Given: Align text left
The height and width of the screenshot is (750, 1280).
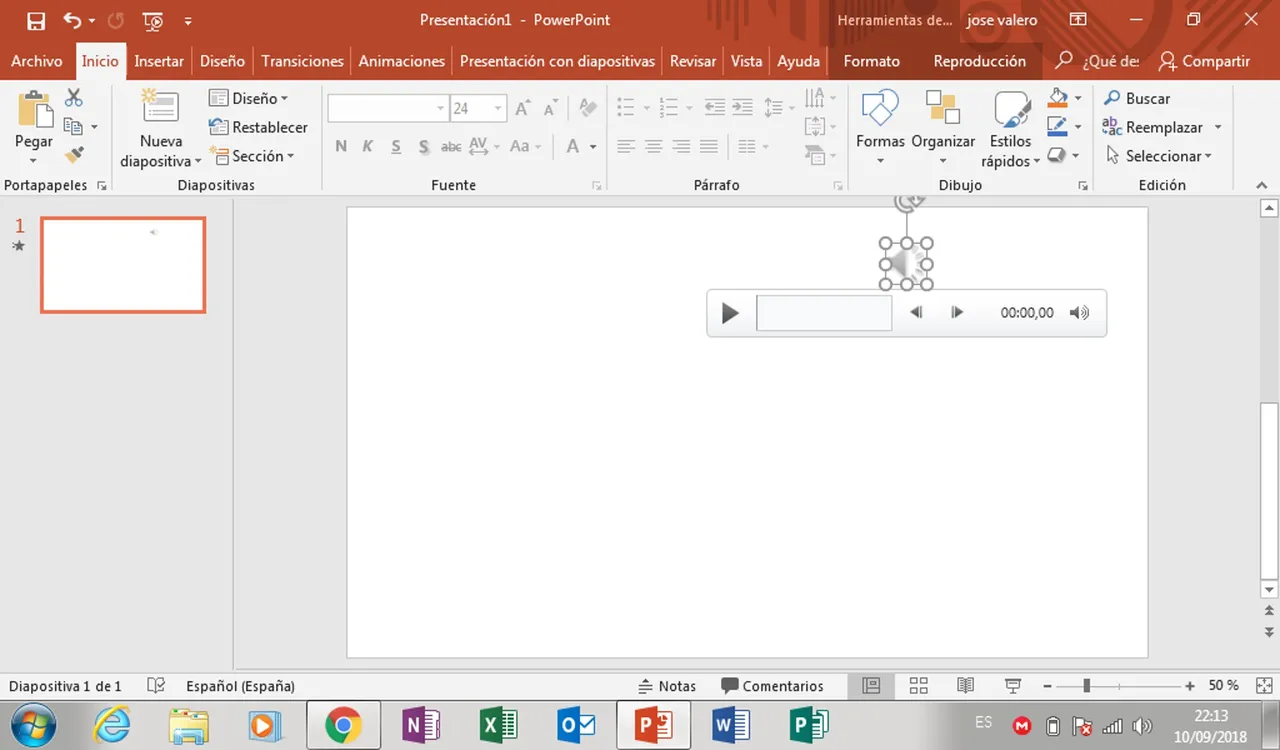Looking at the screenshot, I should pos(626,146).
